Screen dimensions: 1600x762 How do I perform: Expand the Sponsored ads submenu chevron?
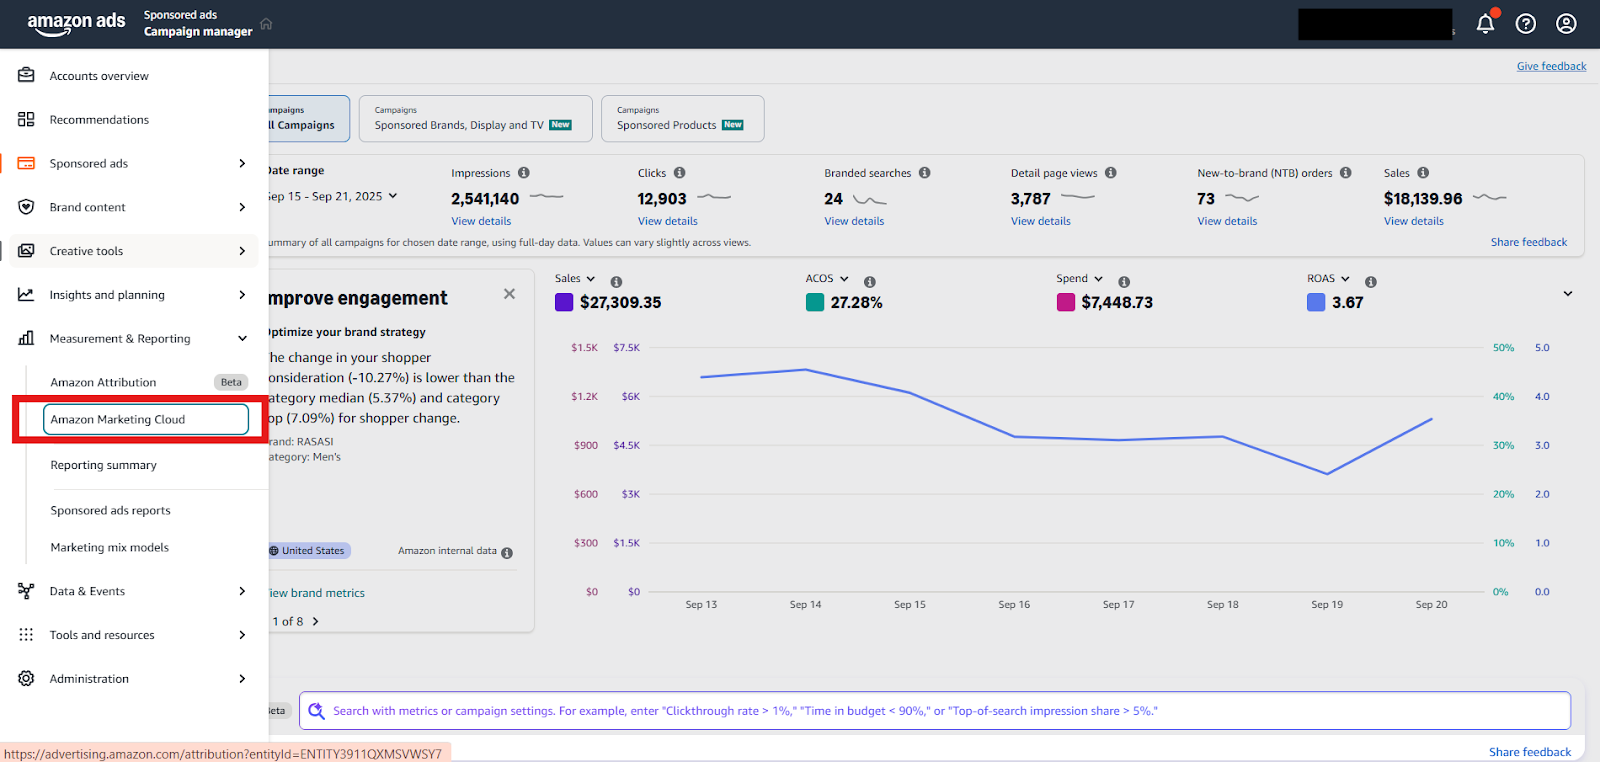coord(242,163)
